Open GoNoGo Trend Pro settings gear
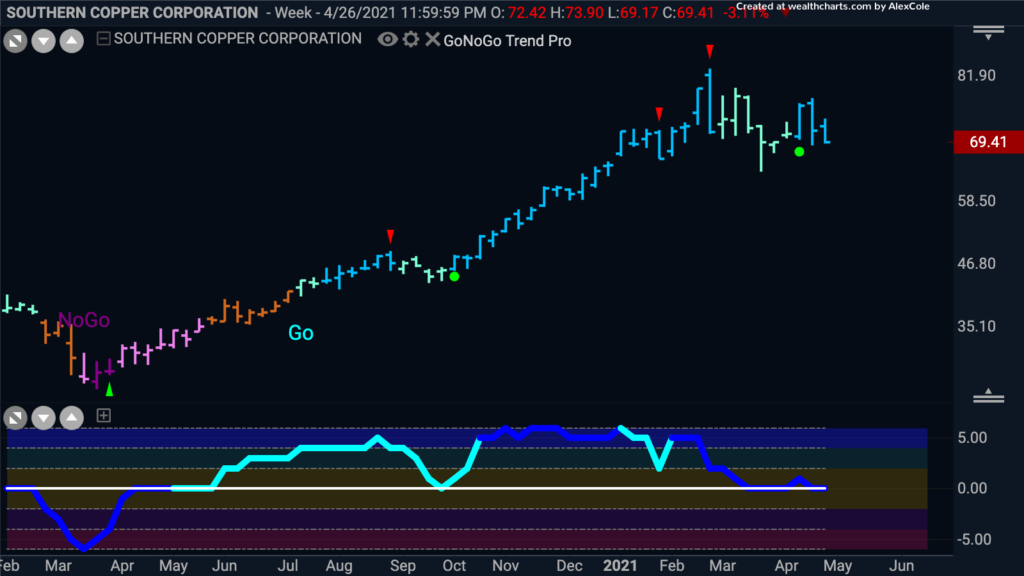The width and height of the screenshot is (1024, 576). pyautogui.click(x=410, y=40)
